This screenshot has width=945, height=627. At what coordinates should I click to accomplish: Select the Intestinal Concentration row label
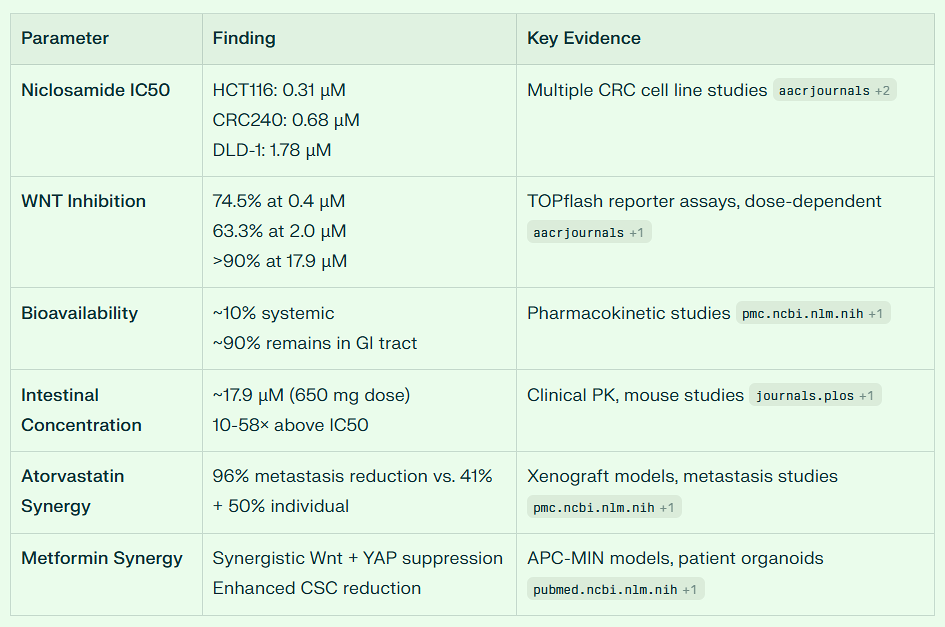point(81,410)
